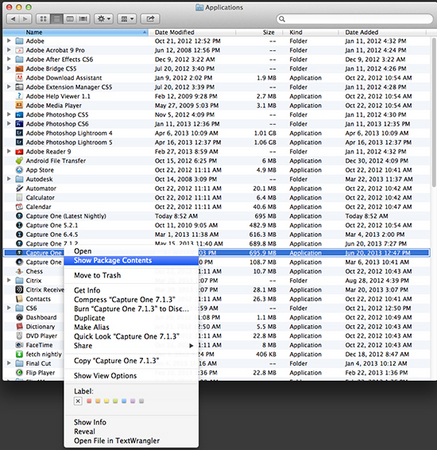Click the Adobe Photoshop Lightroom 5 icon
The width and height of the screenshot is (437, 450).
tap(19, 142)
